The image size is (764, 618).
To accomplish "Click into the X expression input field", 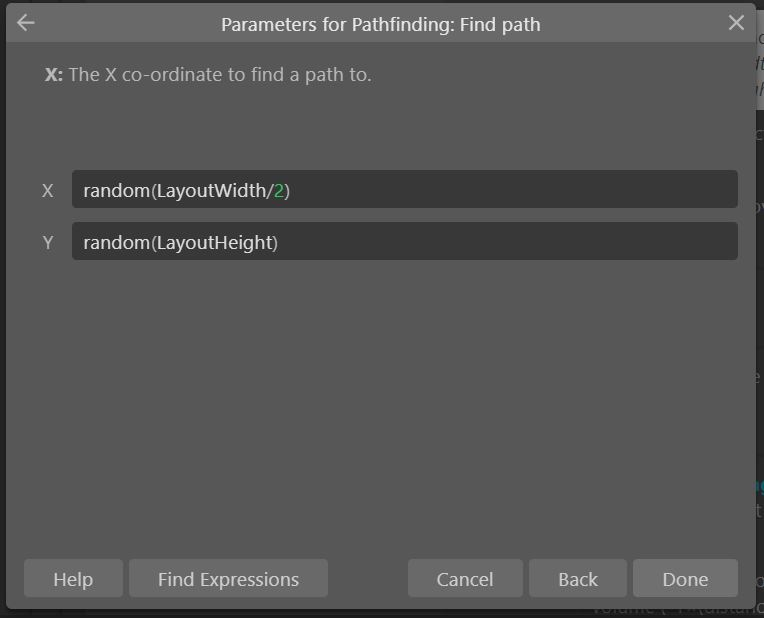I will coord(404,189).
